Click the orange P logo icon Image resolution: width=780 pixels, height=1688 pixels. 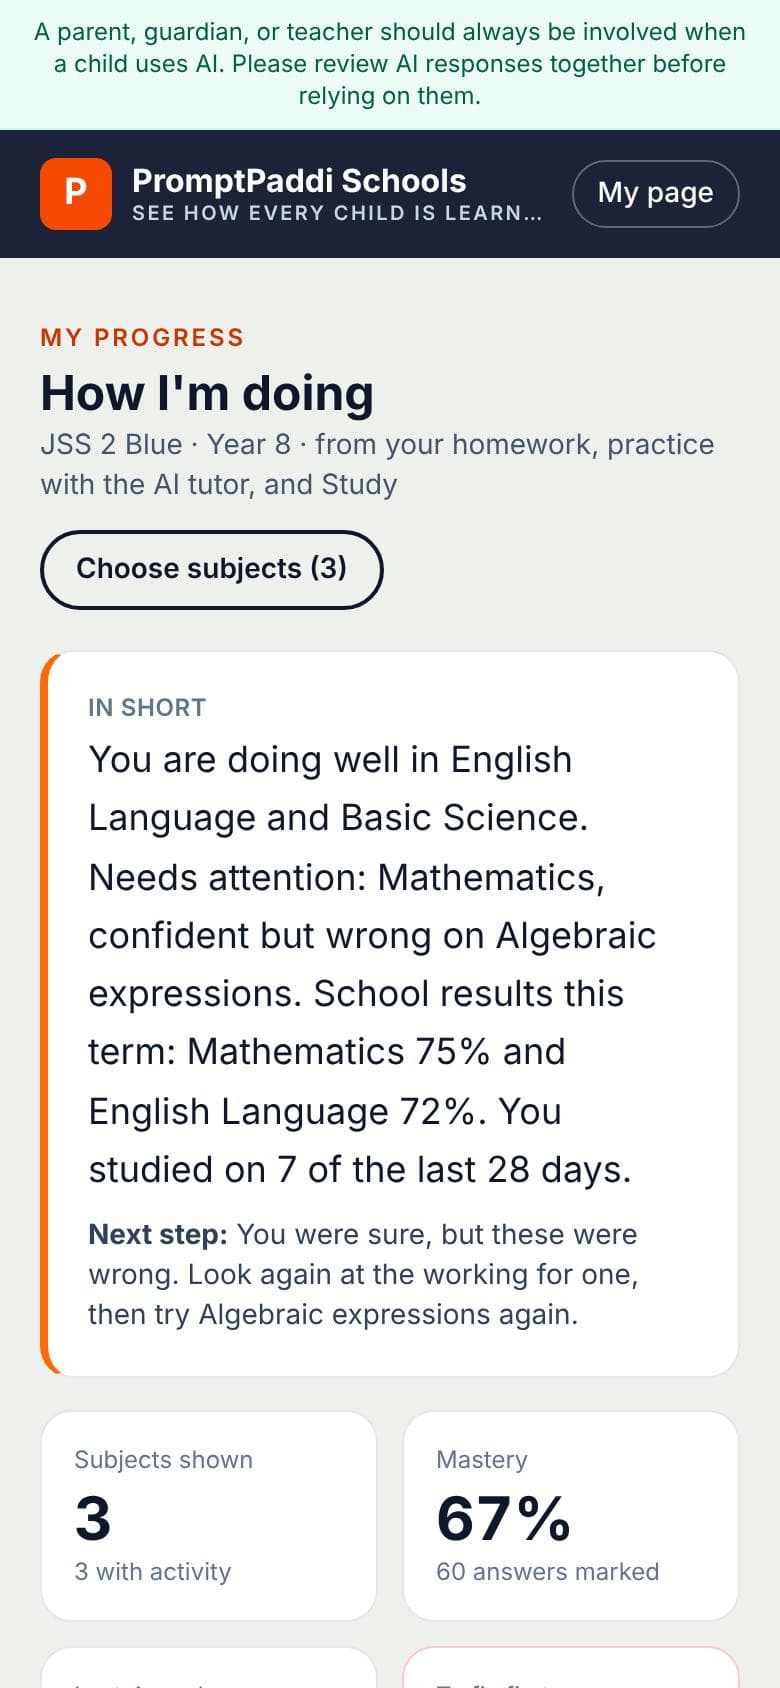click(x=76, y=194)
